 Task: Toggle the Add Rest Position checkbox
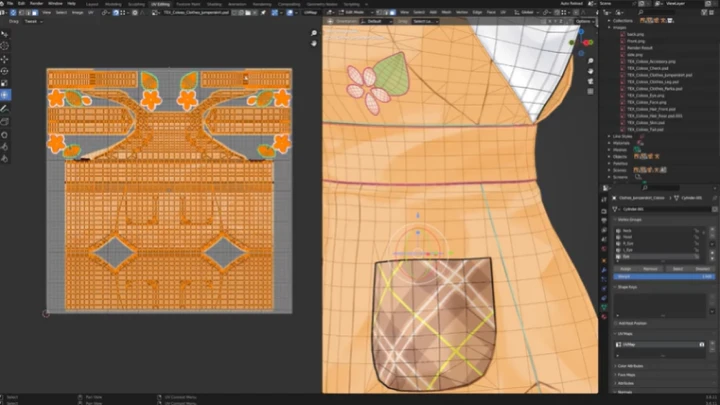click(617, 323)
